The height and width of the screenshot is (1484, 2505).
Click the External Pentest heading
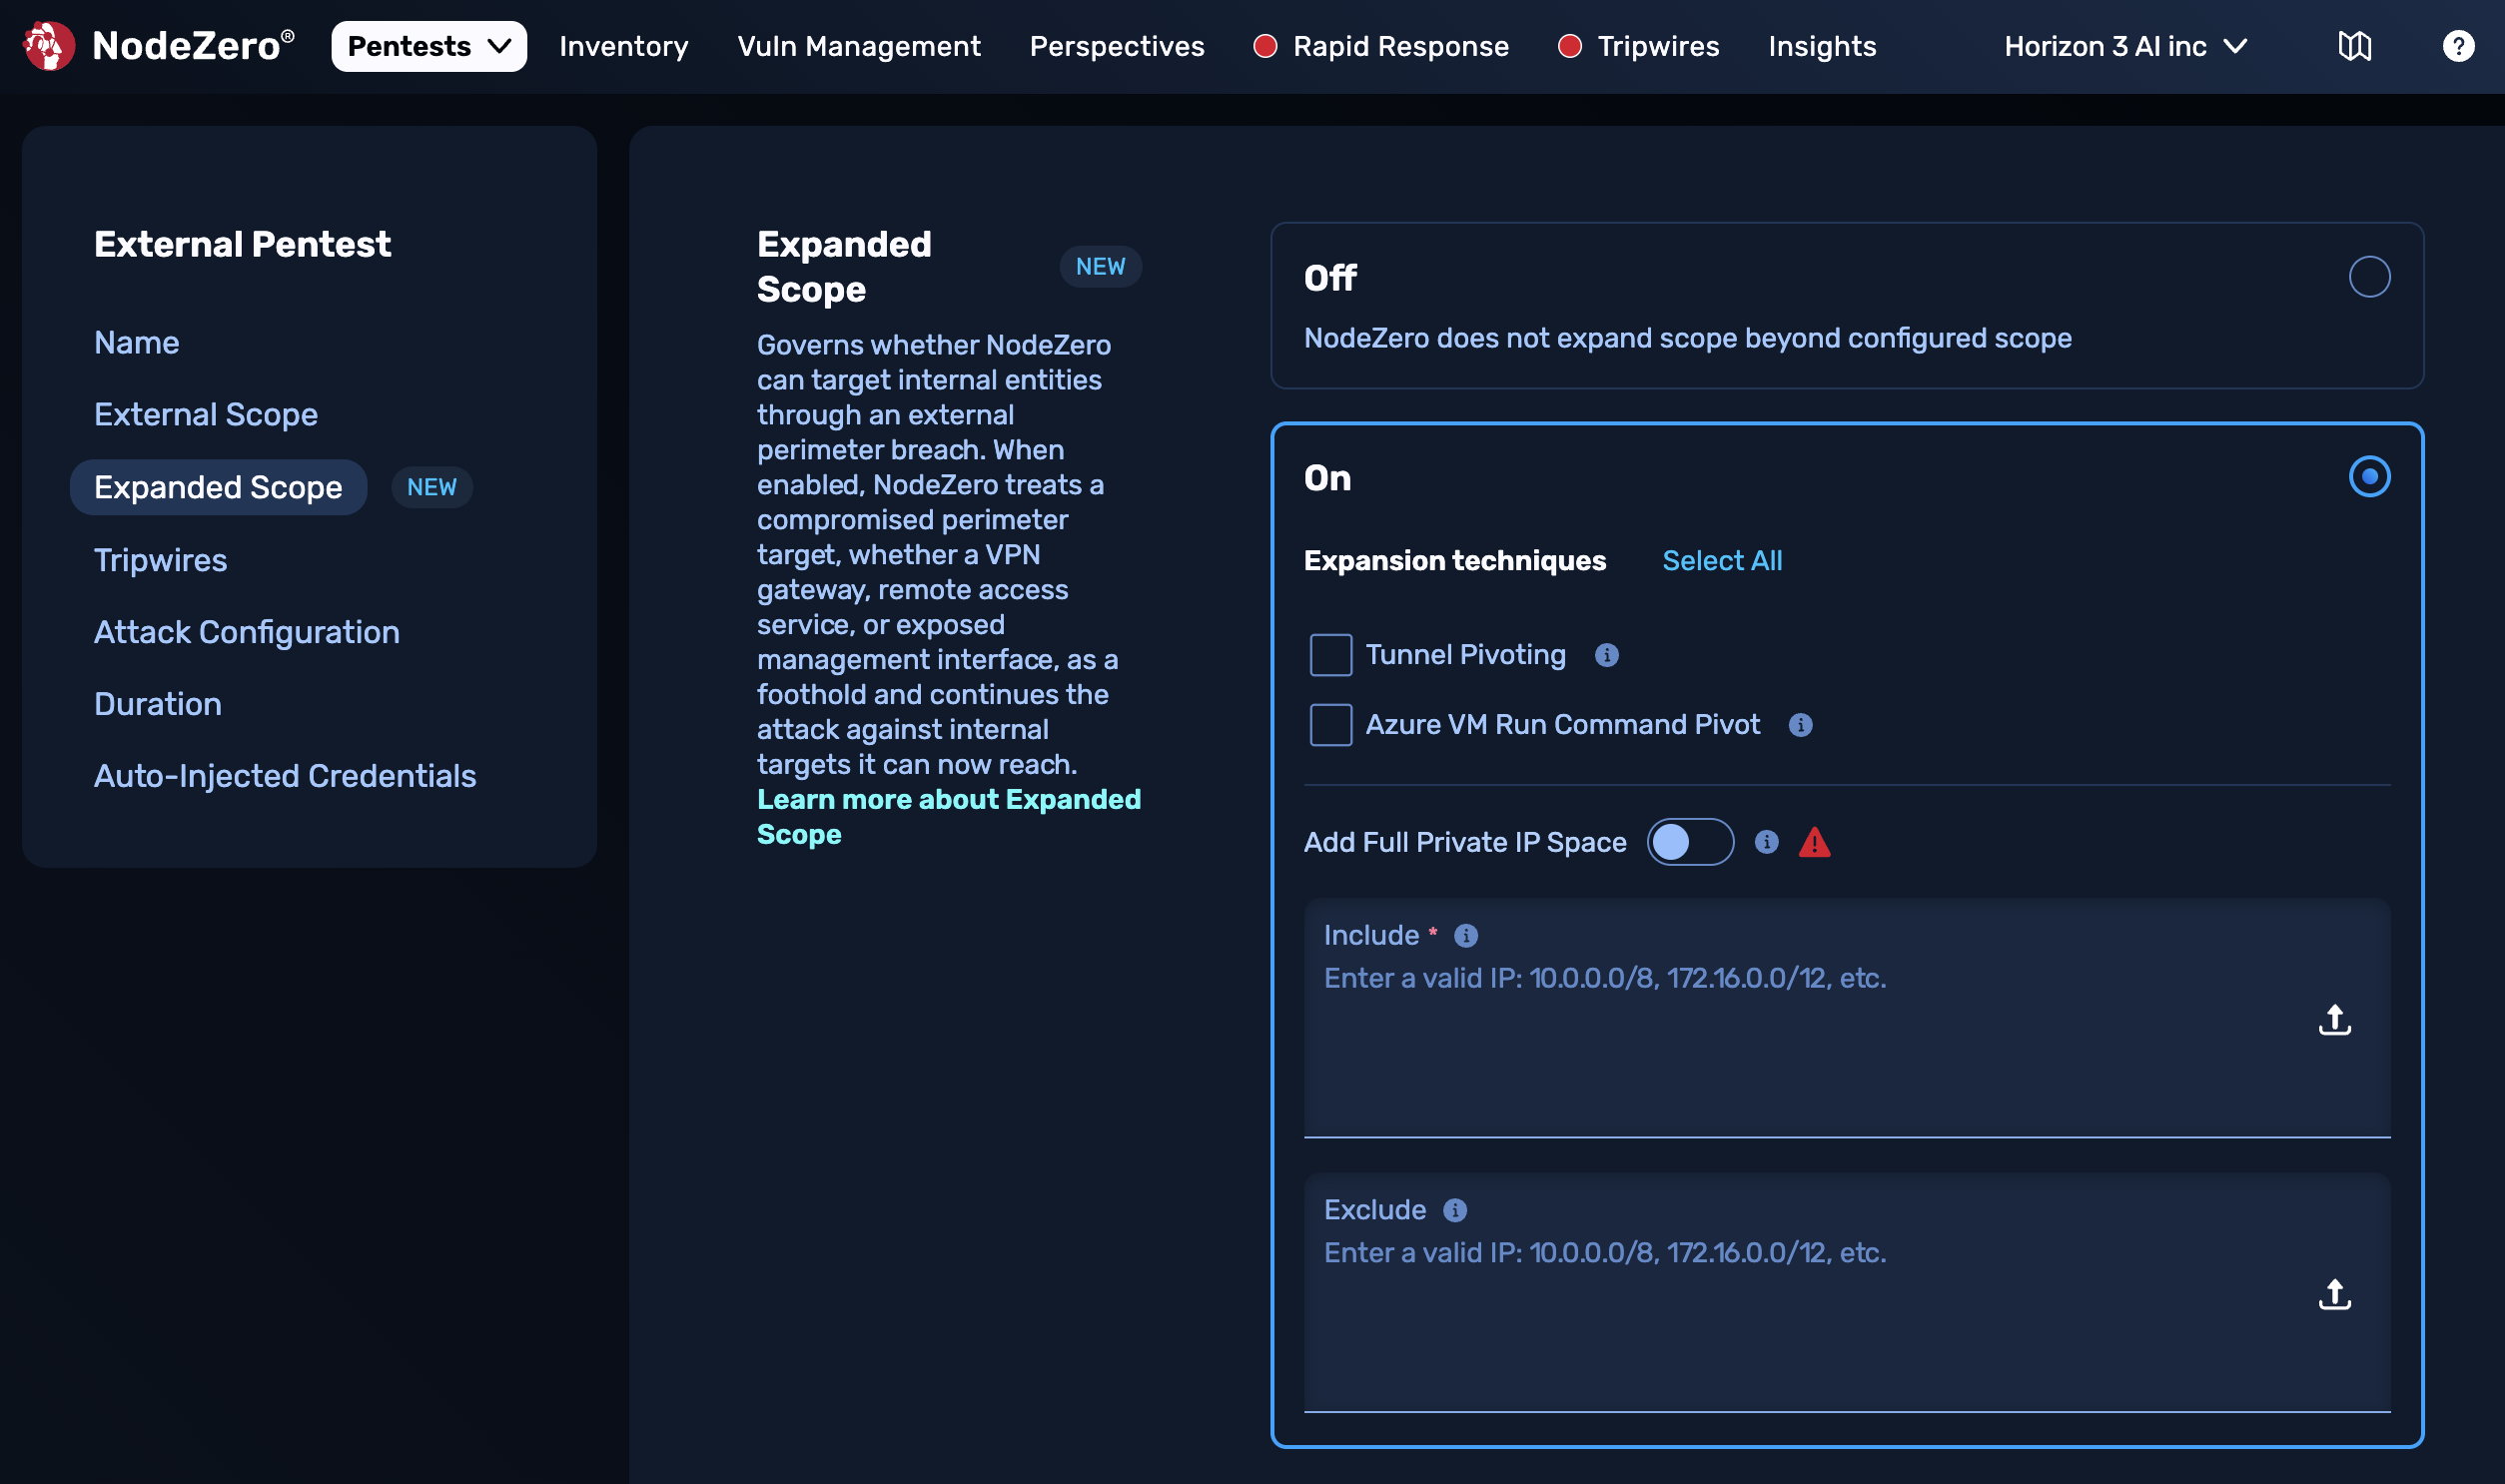pyautogui.click(x=242, y=244)
